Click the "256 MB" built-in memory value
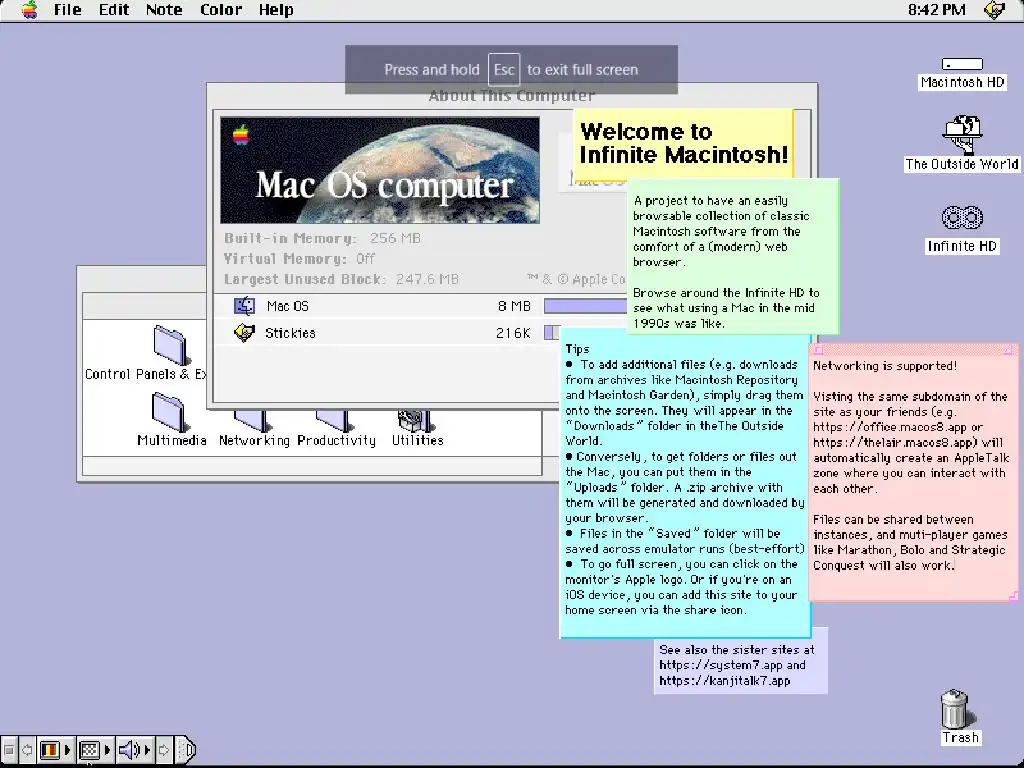 [x=395, y=238]
